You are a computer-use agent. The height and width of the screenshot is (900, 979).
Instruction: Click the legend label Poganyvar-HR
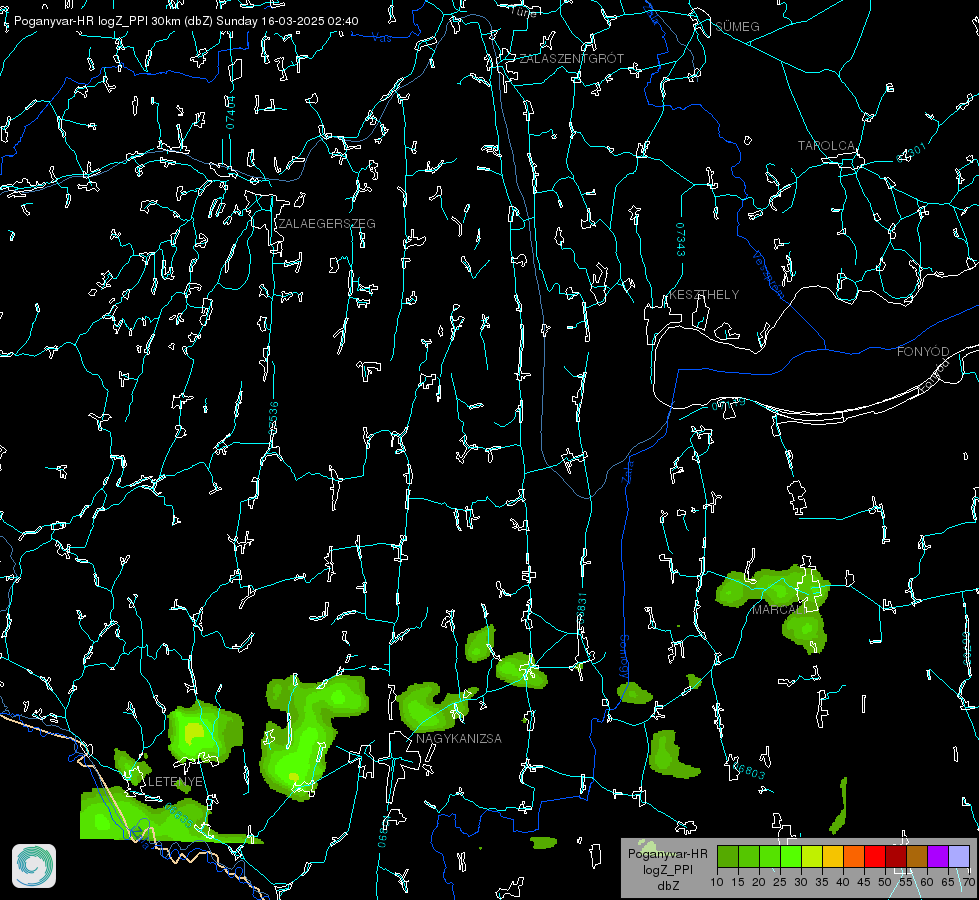pyautogui.click(x=667, y=854)
